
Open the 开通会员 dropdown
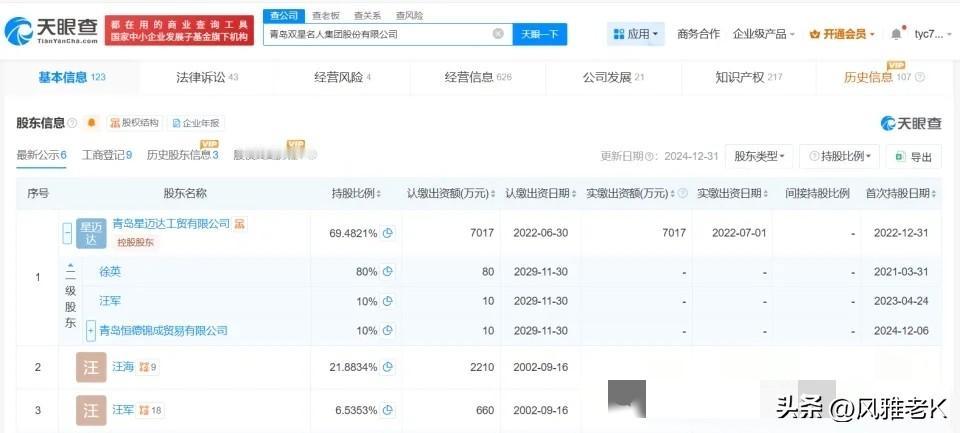[x=842, y=34]
